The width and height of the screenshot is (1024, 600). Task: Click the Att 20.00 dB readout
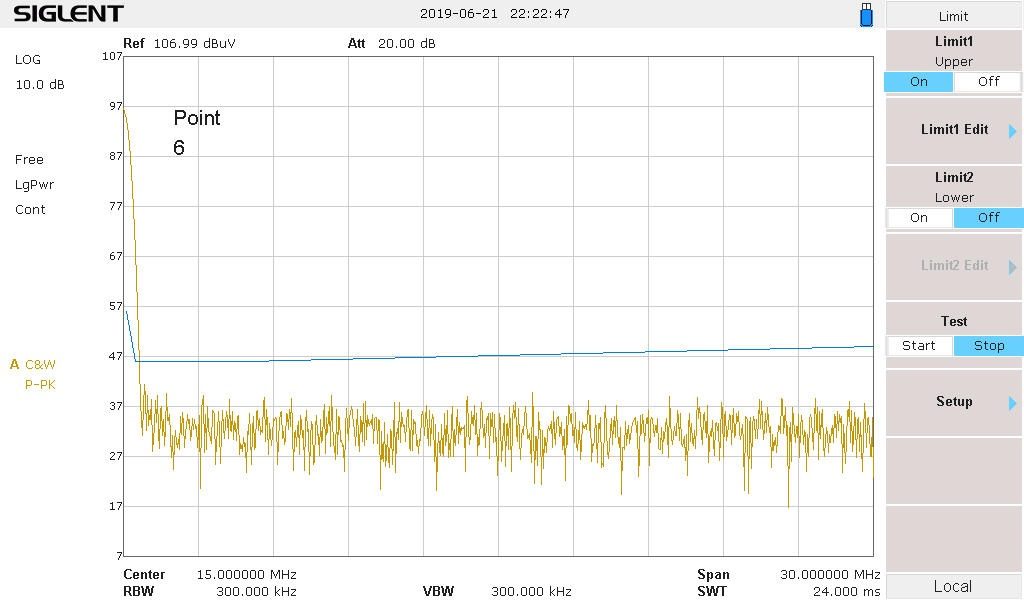coord(406,44)
